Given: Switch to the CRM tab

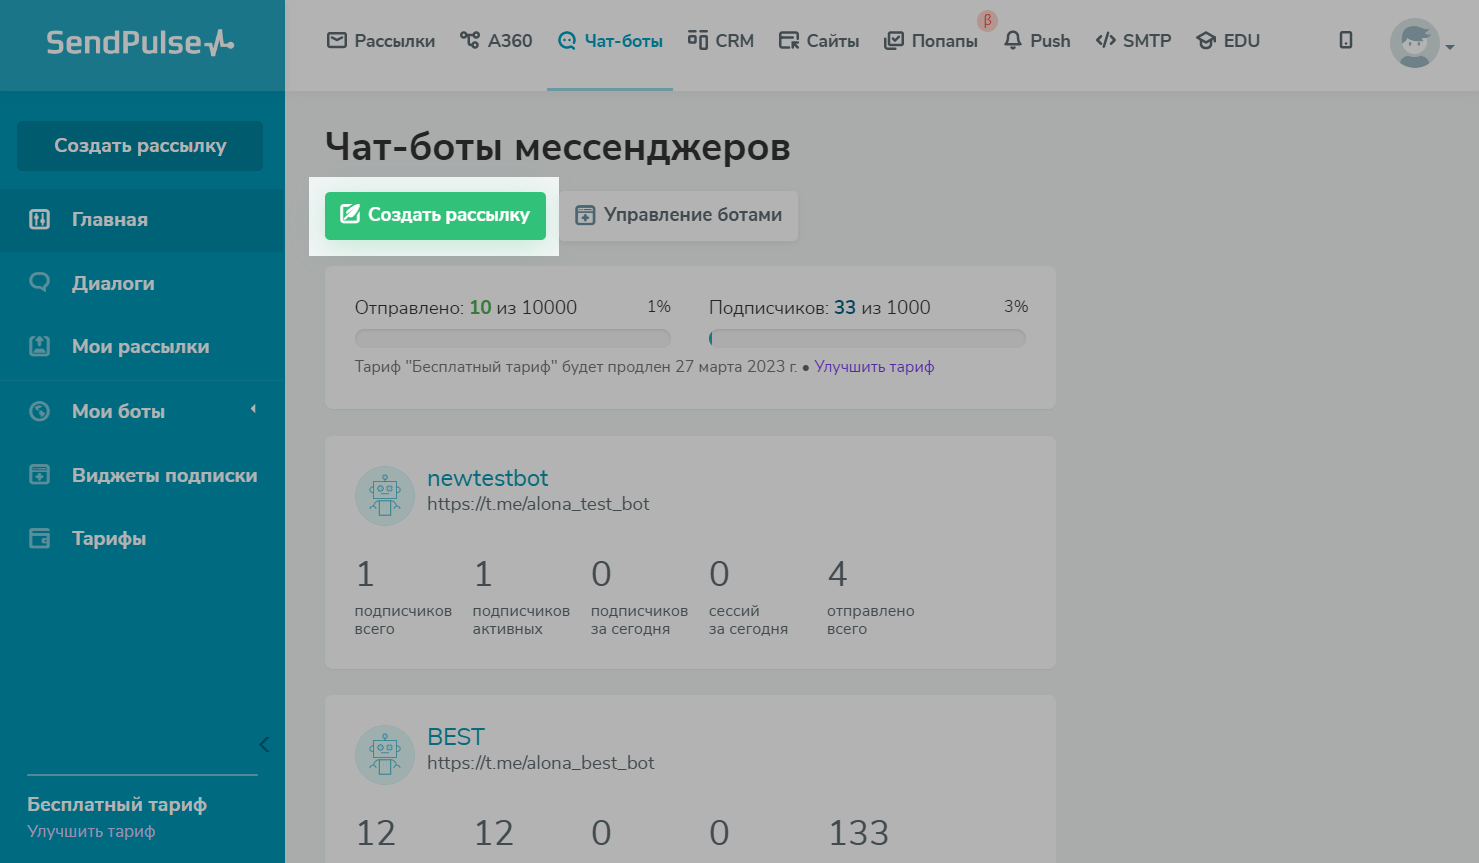Looking at the screenshot, I should click(721, 41).
